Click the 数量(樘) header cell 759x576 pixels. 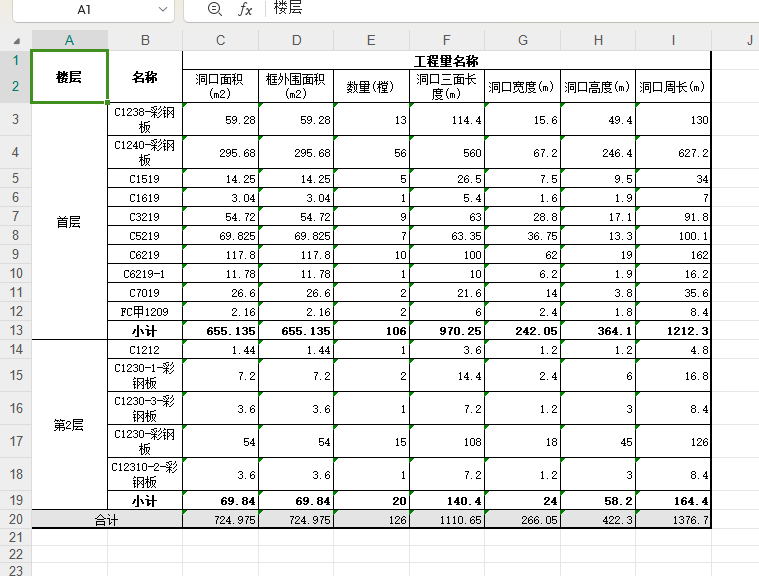(371, 86)
